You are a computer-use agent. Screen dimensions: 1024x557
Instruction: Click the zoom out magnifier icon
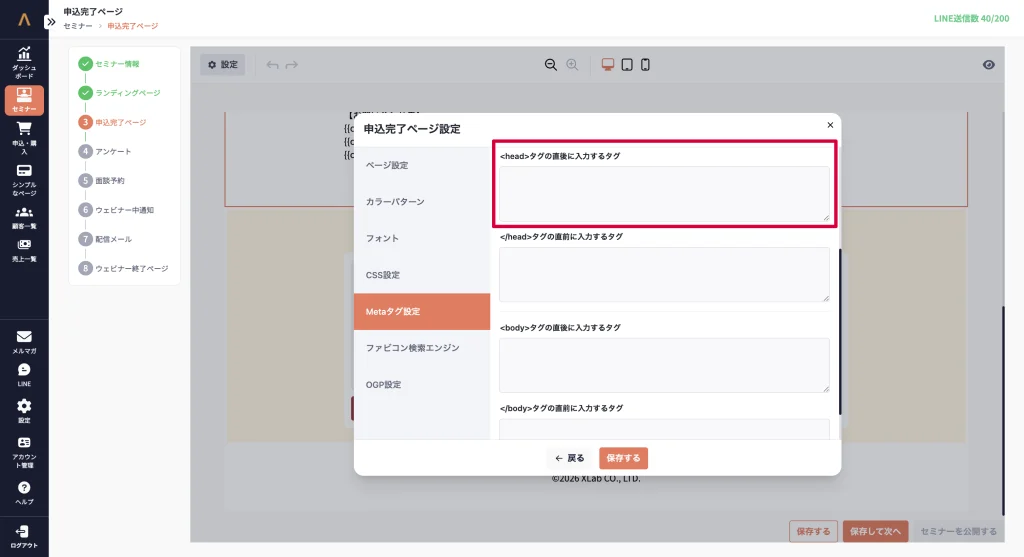coord(550,65)
